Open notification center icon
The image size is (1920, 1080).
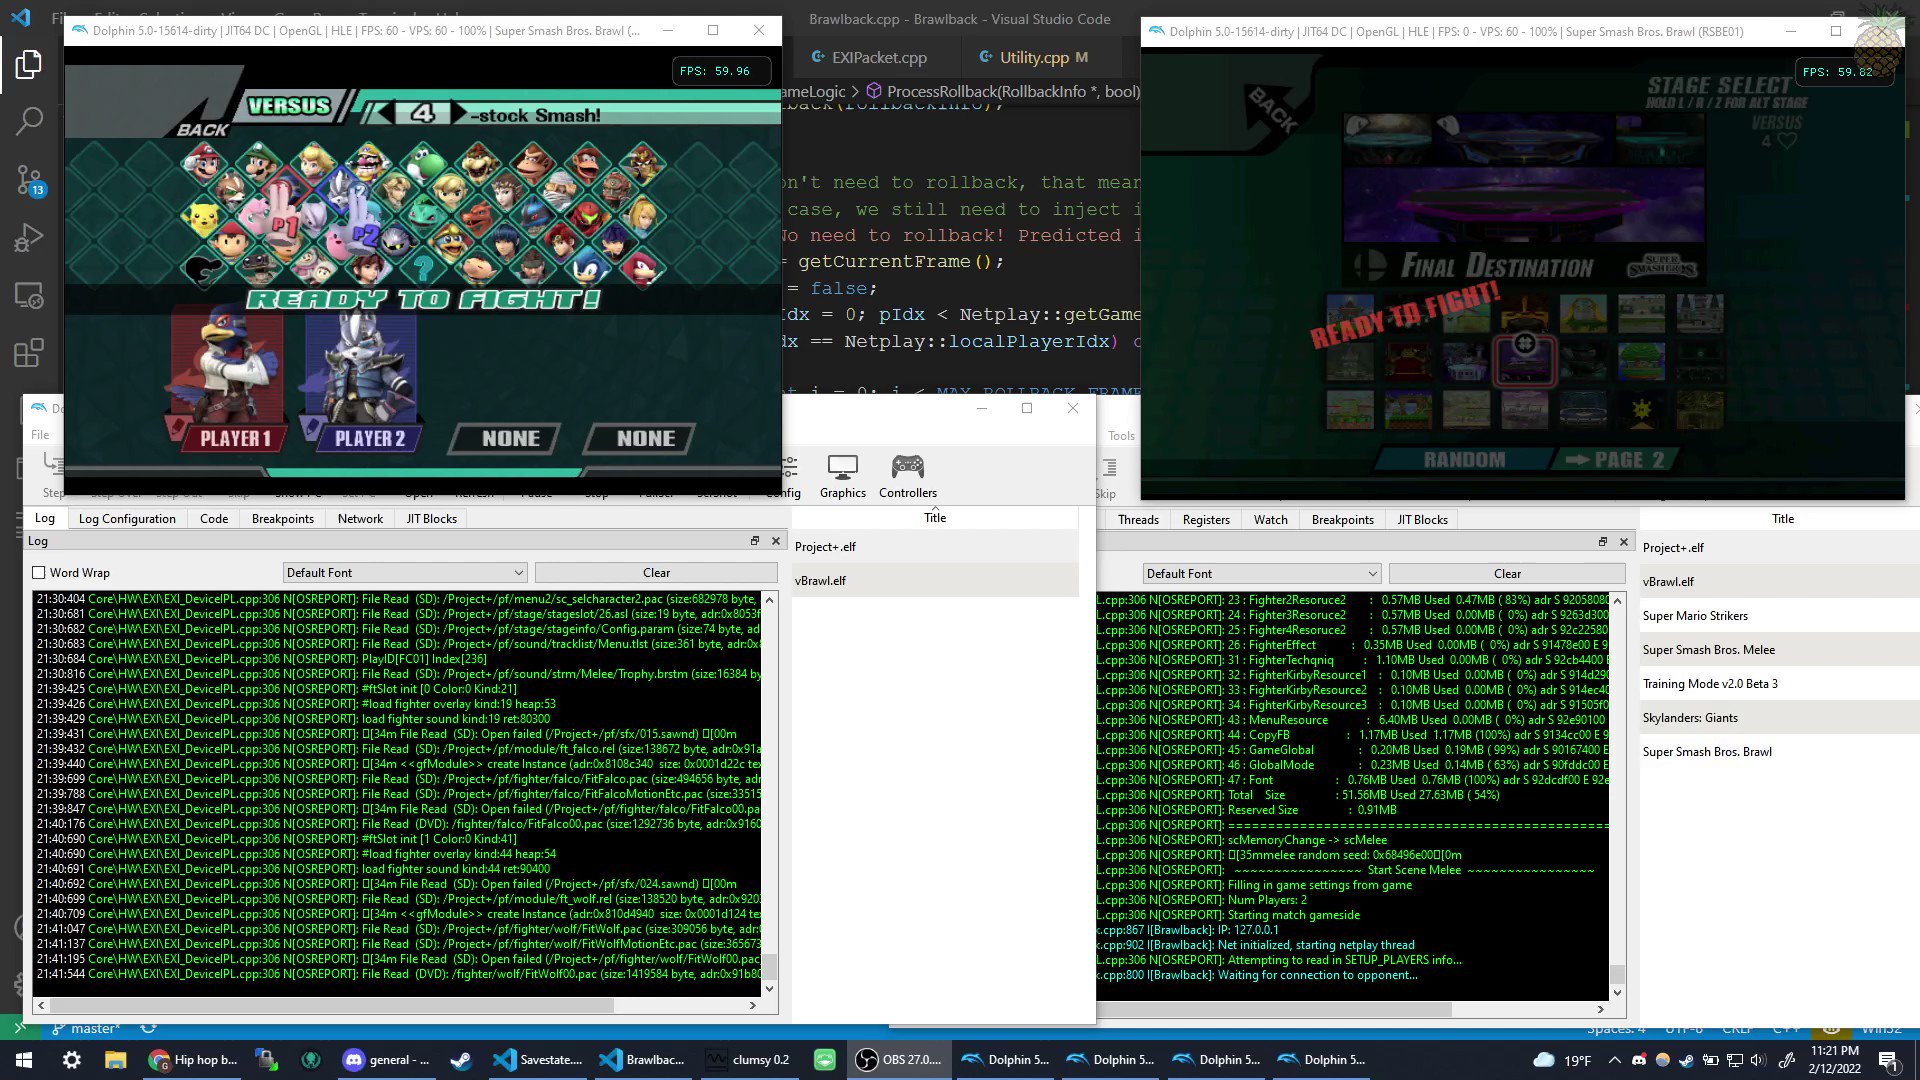tap(1889, 1060)
